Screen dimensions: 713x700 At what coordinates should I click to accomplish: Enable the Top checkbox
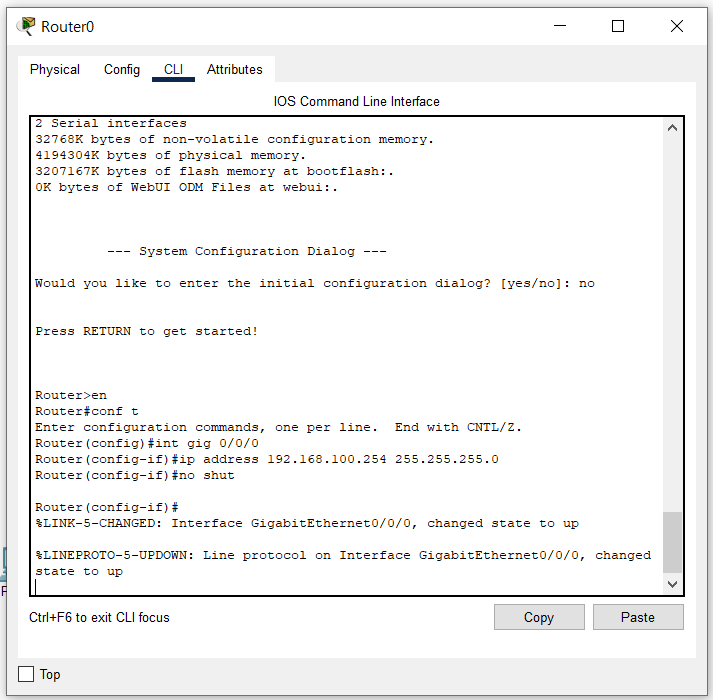coord(26,674)
